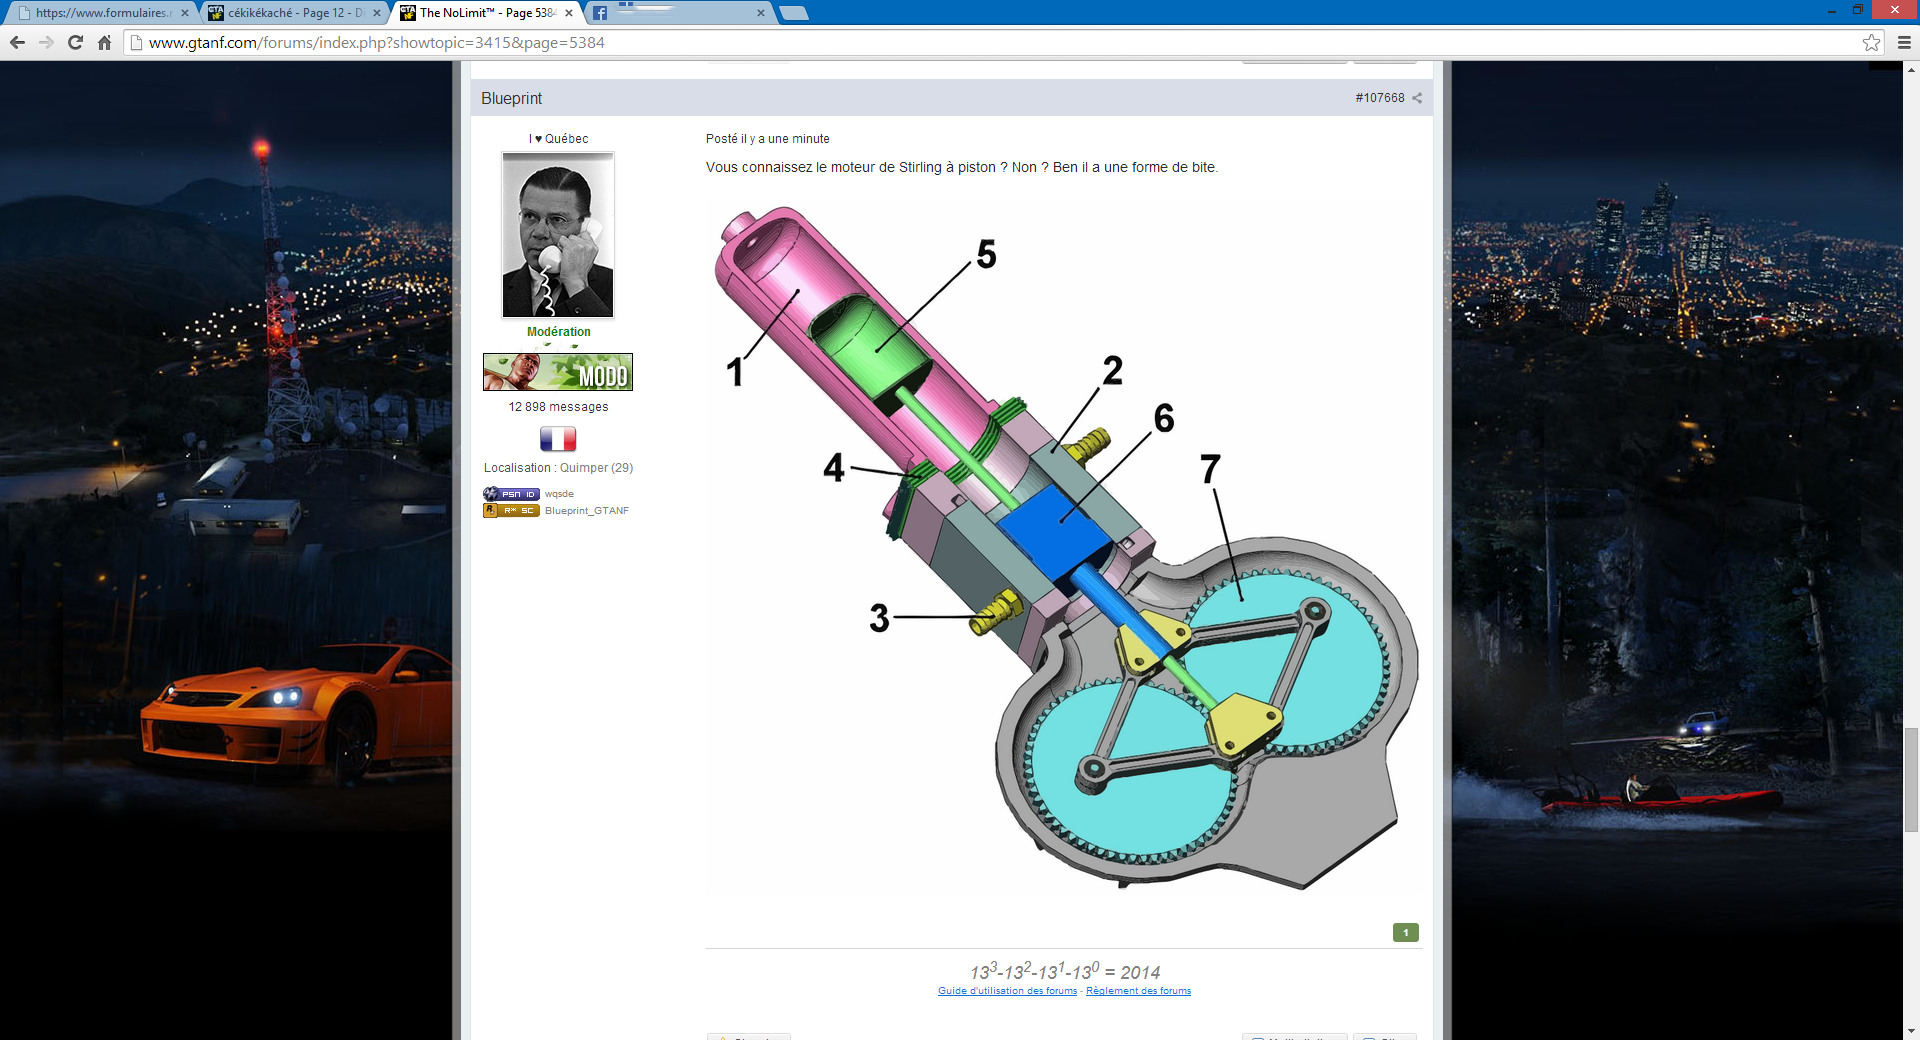This screenshot has width=1920, height=1040.
Task: Open a new browser tab
Action: (793, 13)
